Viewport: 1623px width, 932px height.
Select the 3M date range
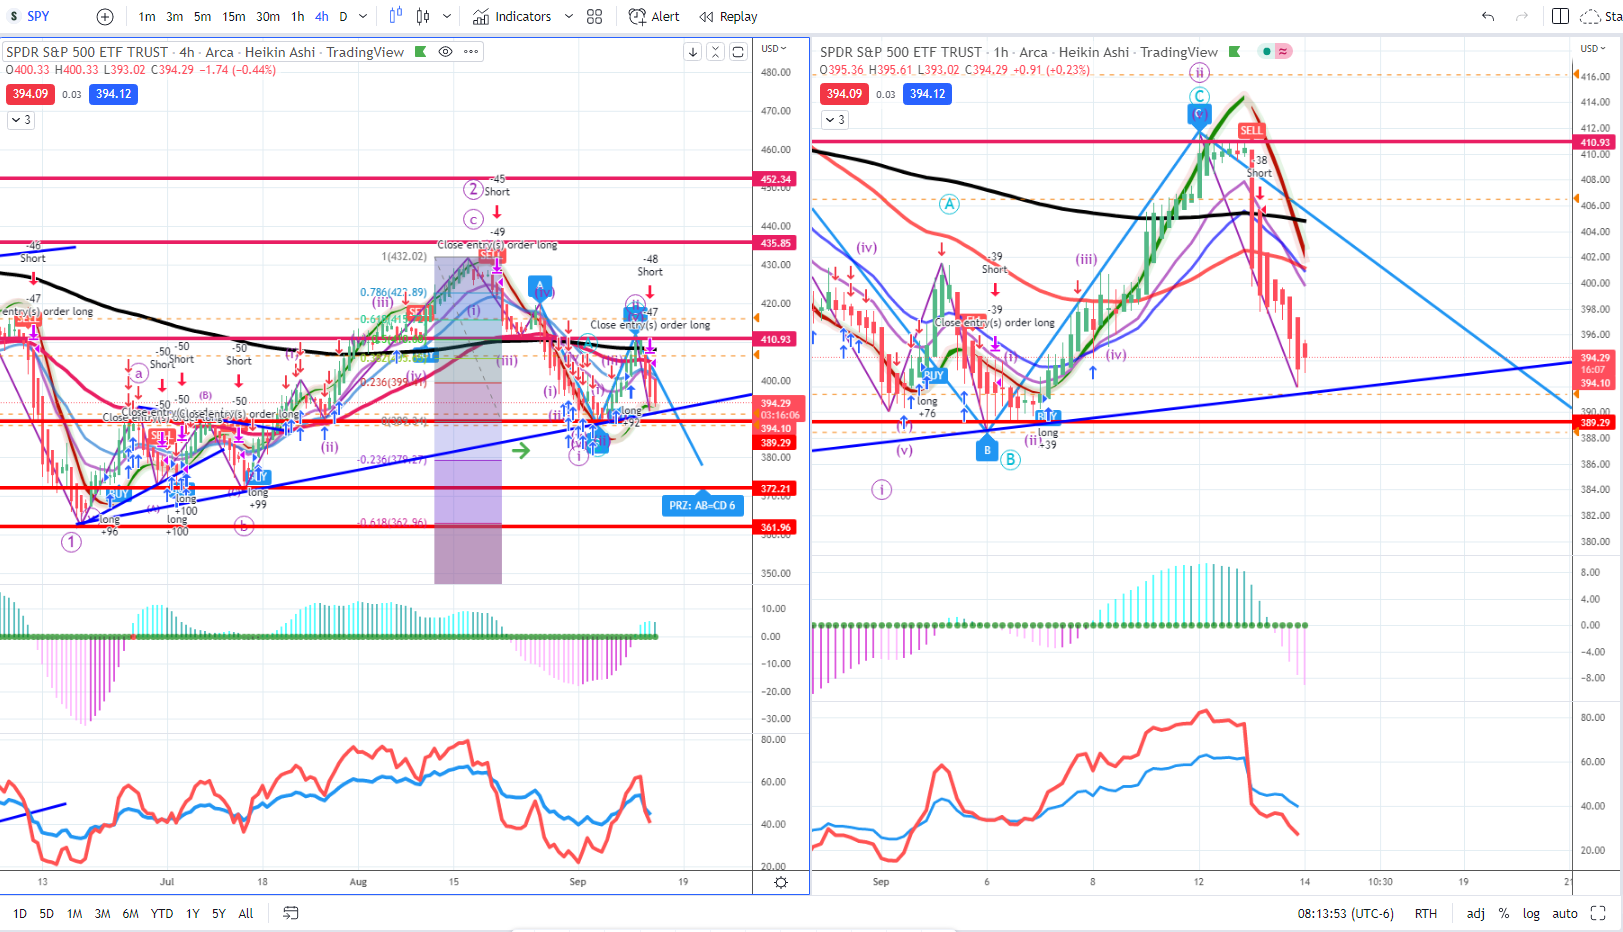click(x=103, y=913)
